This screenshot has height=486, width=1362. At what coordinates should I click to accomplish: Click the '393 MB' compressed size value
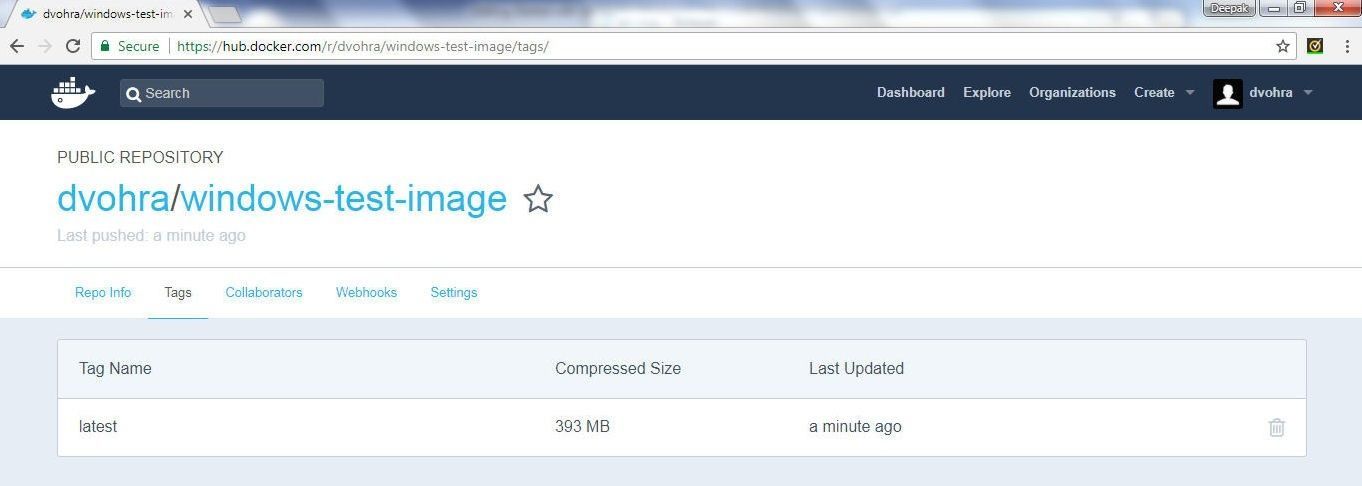coord(582,426)
